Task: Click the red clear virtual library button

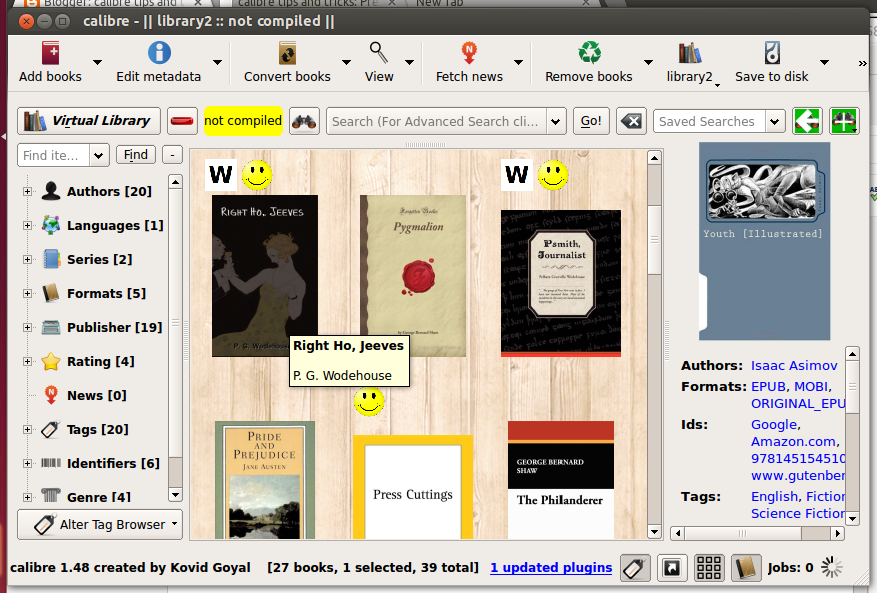Action: 182,121
